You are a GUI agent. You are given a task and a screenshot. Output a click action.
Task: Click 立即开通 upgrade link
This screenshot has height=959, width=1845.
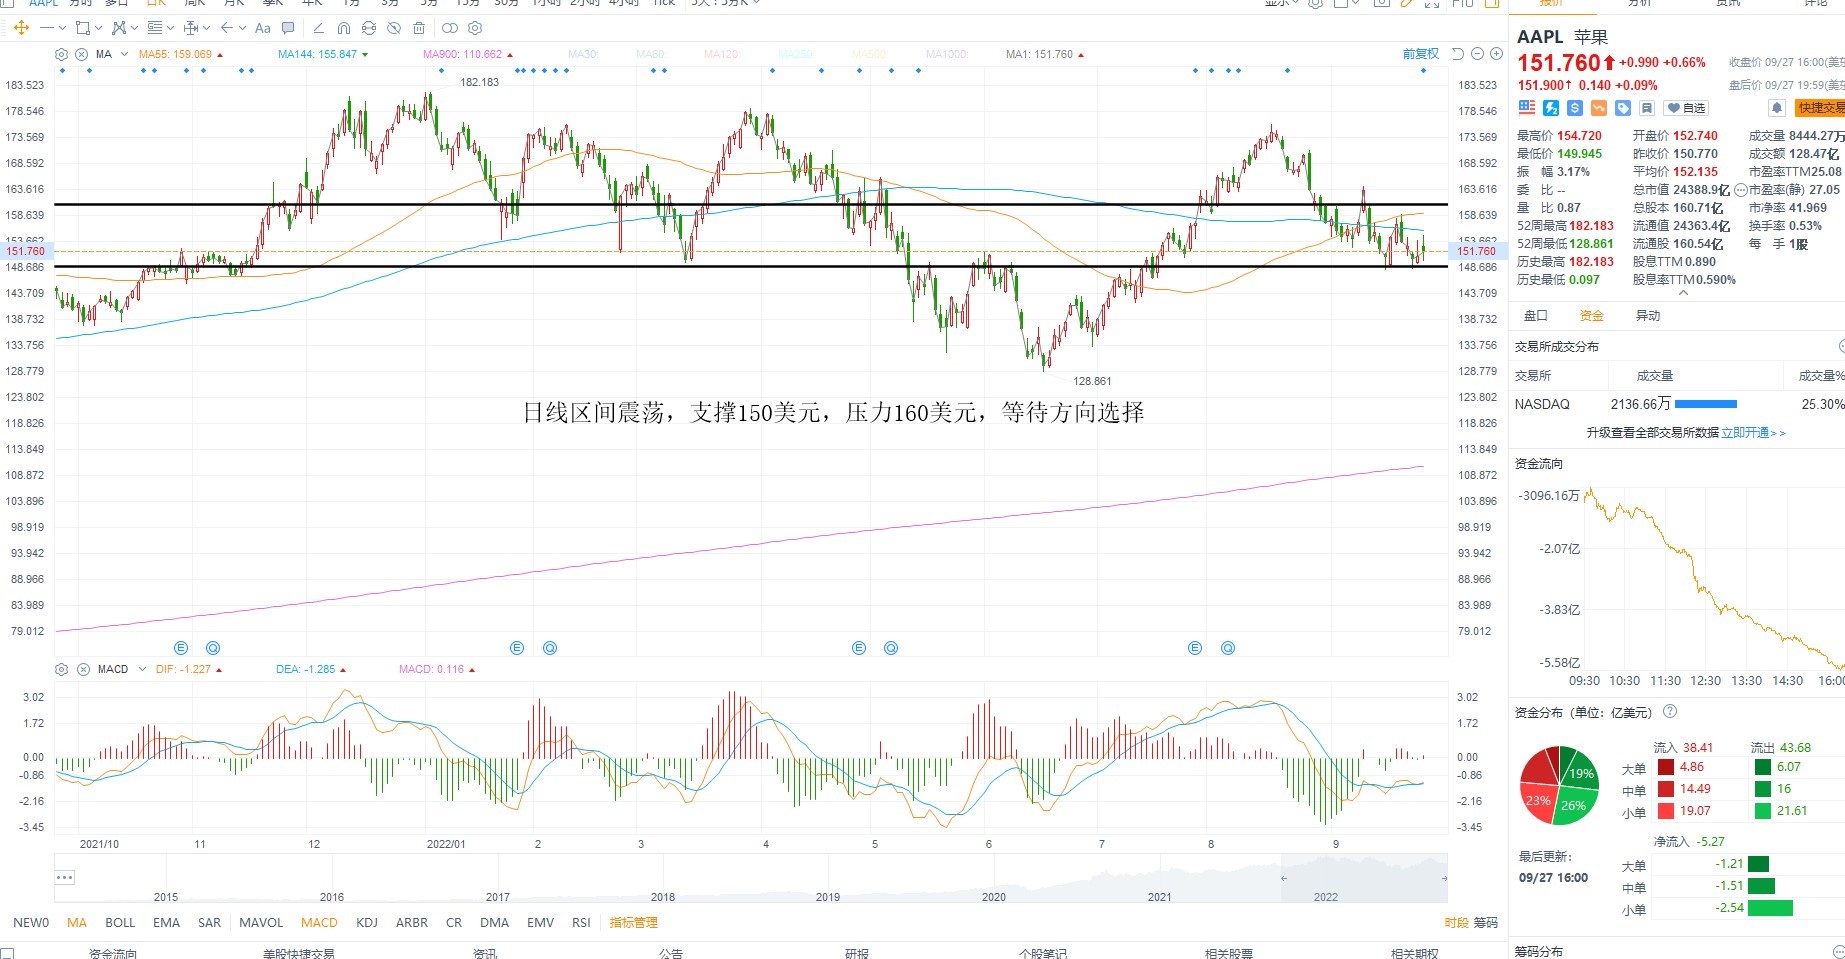[x=1753, y=432]
